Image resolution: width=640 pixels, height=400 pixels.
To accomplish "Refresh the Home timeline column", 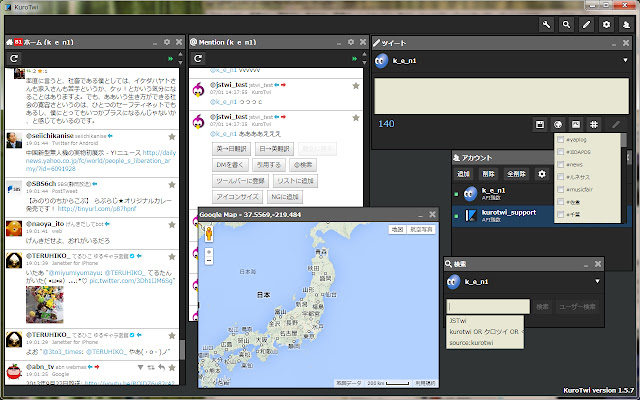I will 14,60.
